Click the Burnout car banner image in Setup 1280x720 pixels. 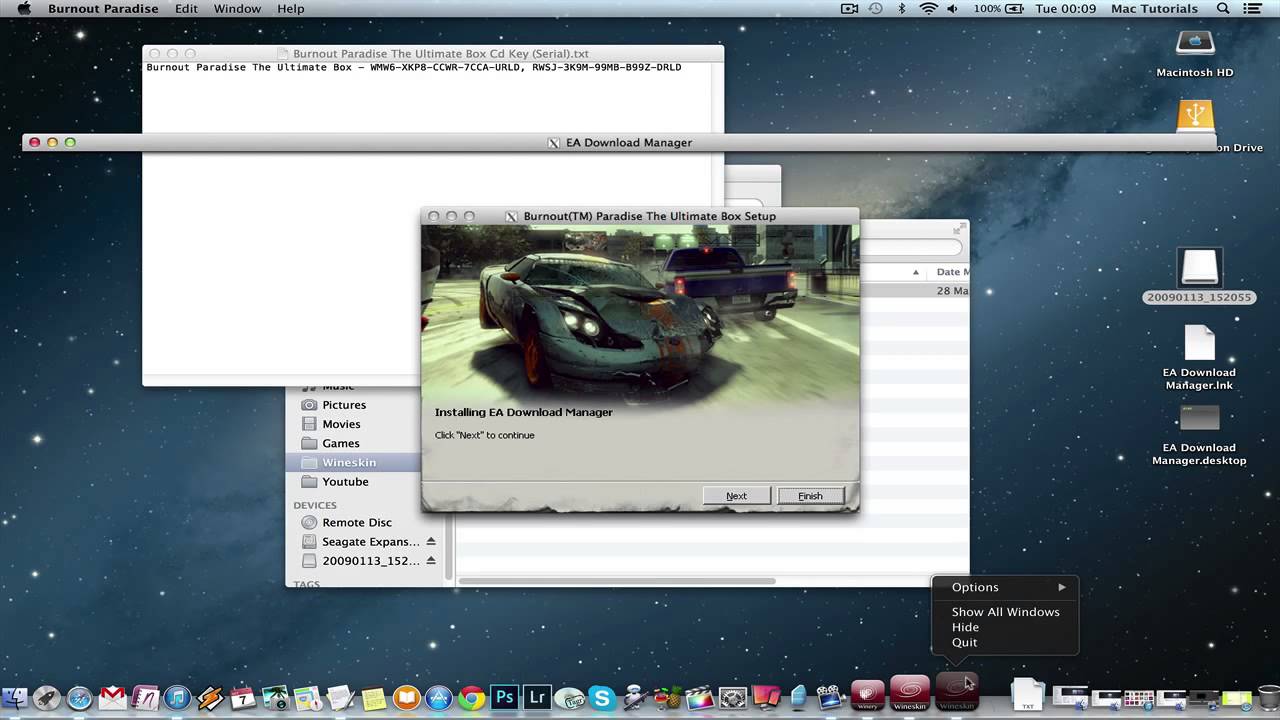pos(640,315)
